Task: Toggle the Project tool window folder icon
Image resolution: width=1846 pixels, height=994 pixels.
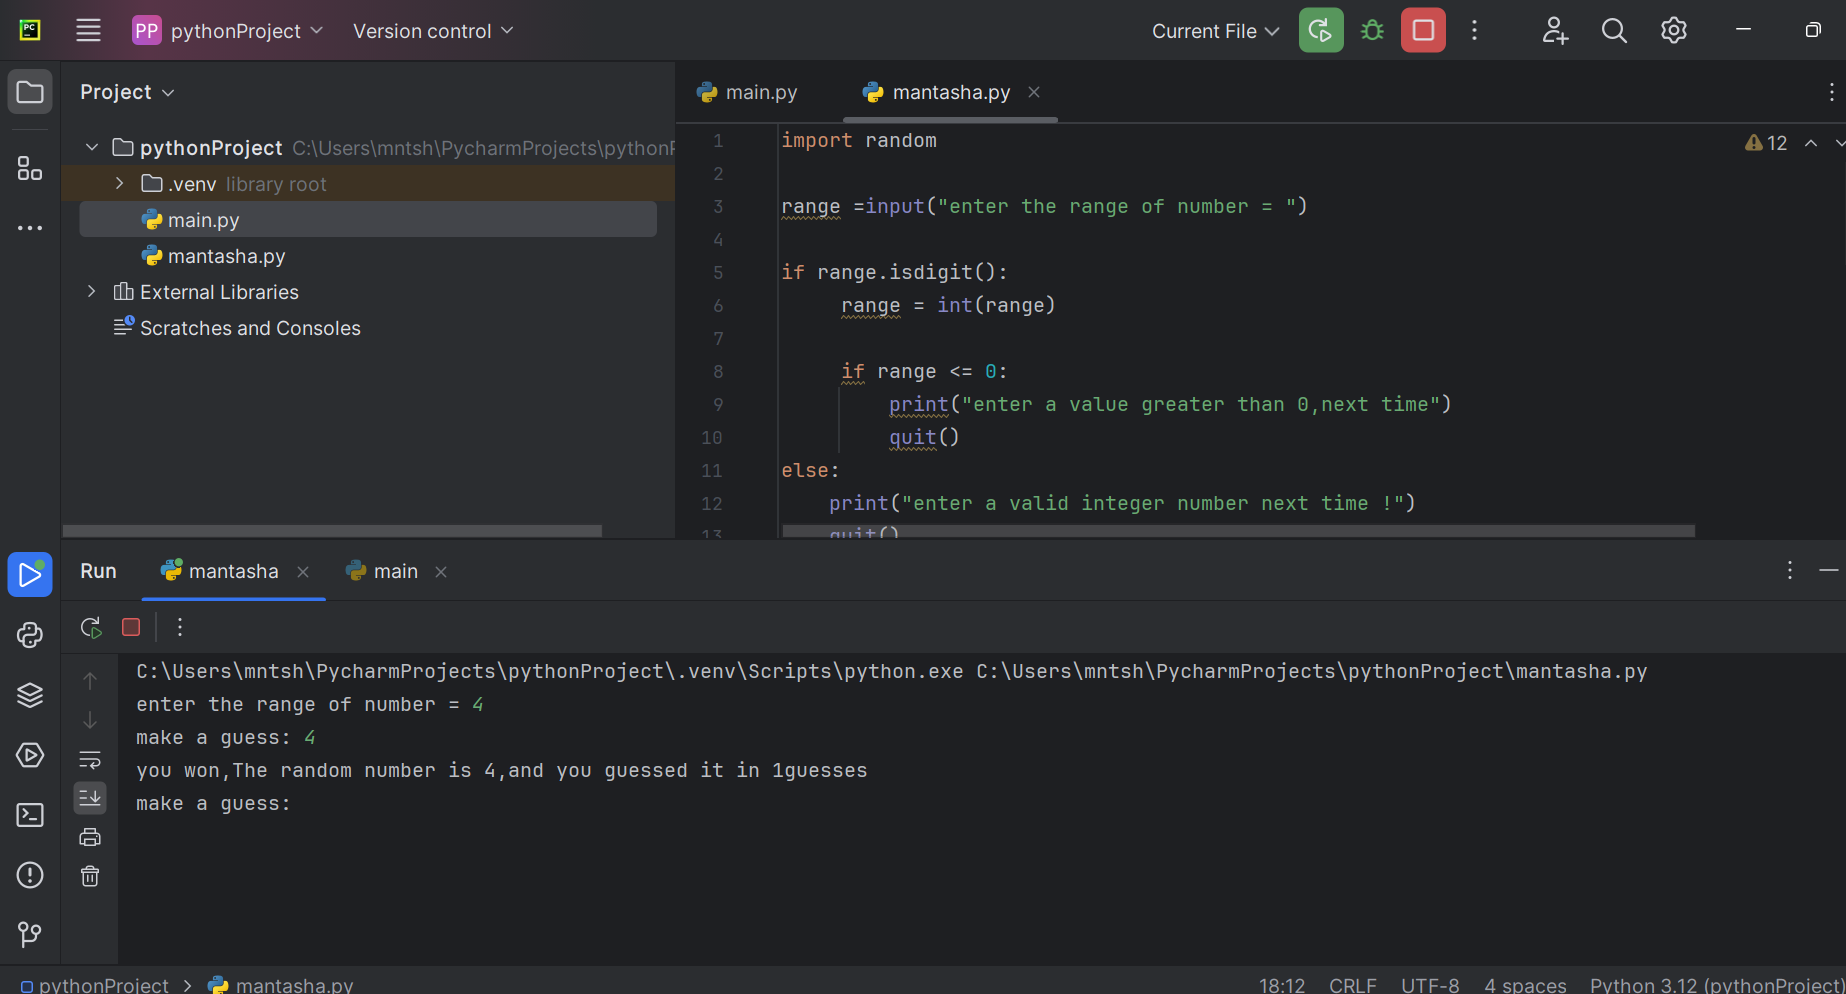Action: pyautogui.click(x=30, y=93)
